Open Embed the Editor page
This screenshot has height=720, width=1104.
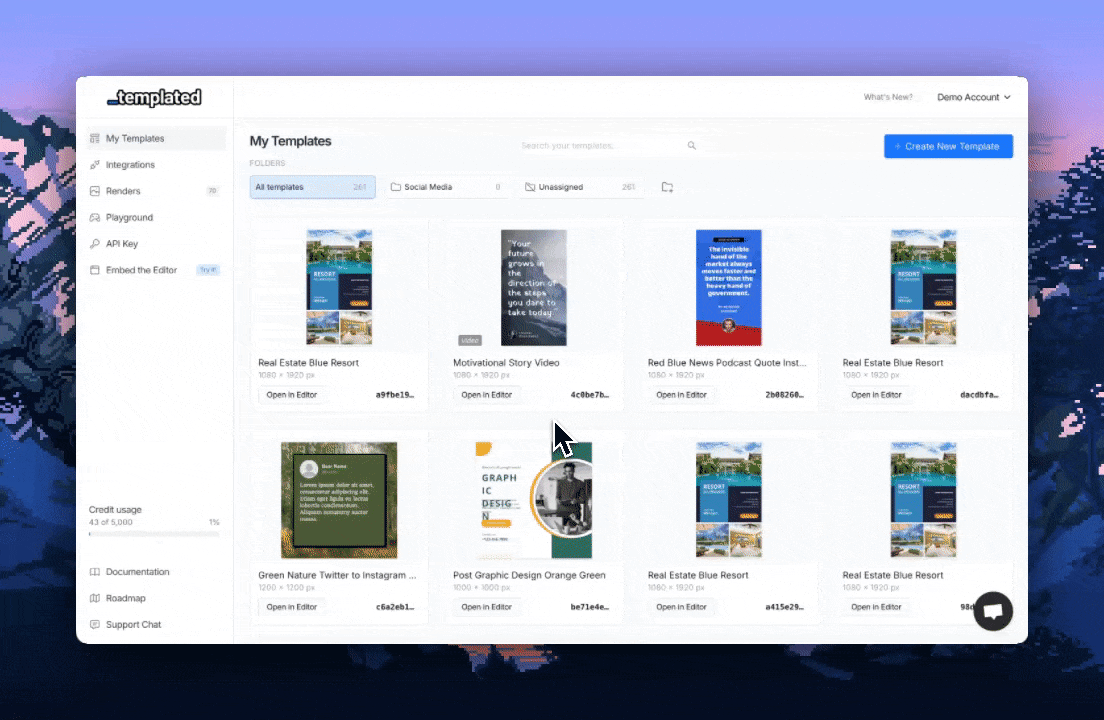point(141,270)
